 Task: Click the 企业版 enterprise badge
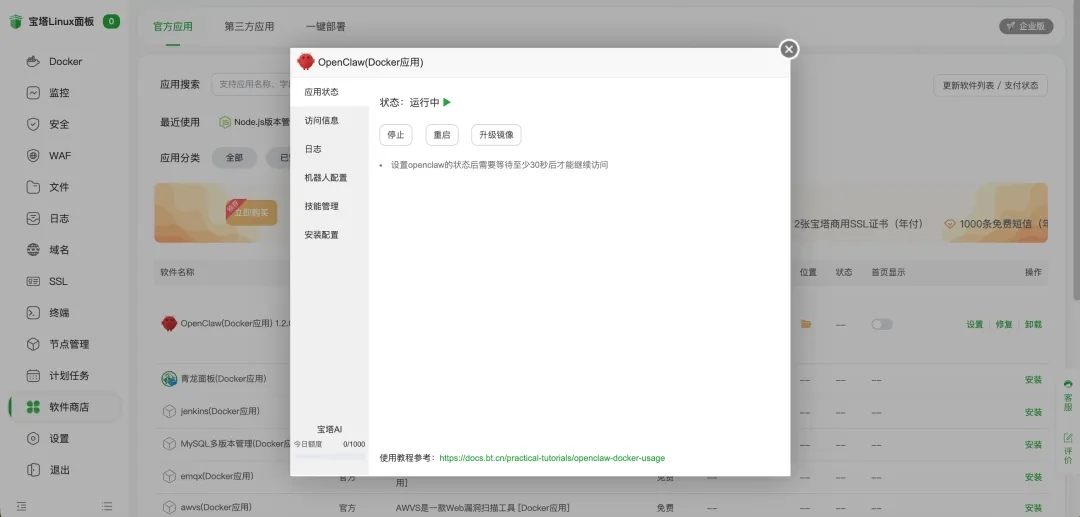click(1026, 26)
